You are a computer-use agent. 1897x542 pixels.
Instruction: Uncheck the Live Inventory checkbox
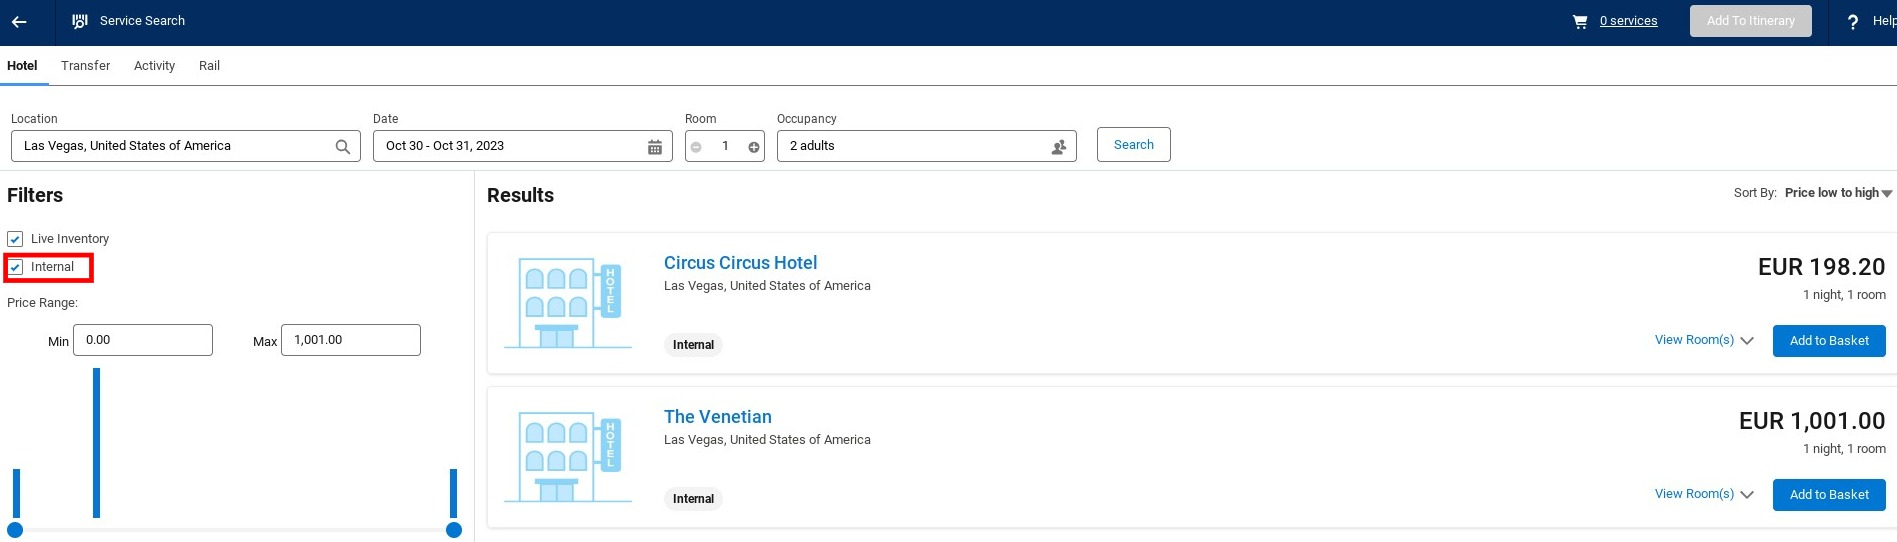pyautogui.click(x=15, y=239)
